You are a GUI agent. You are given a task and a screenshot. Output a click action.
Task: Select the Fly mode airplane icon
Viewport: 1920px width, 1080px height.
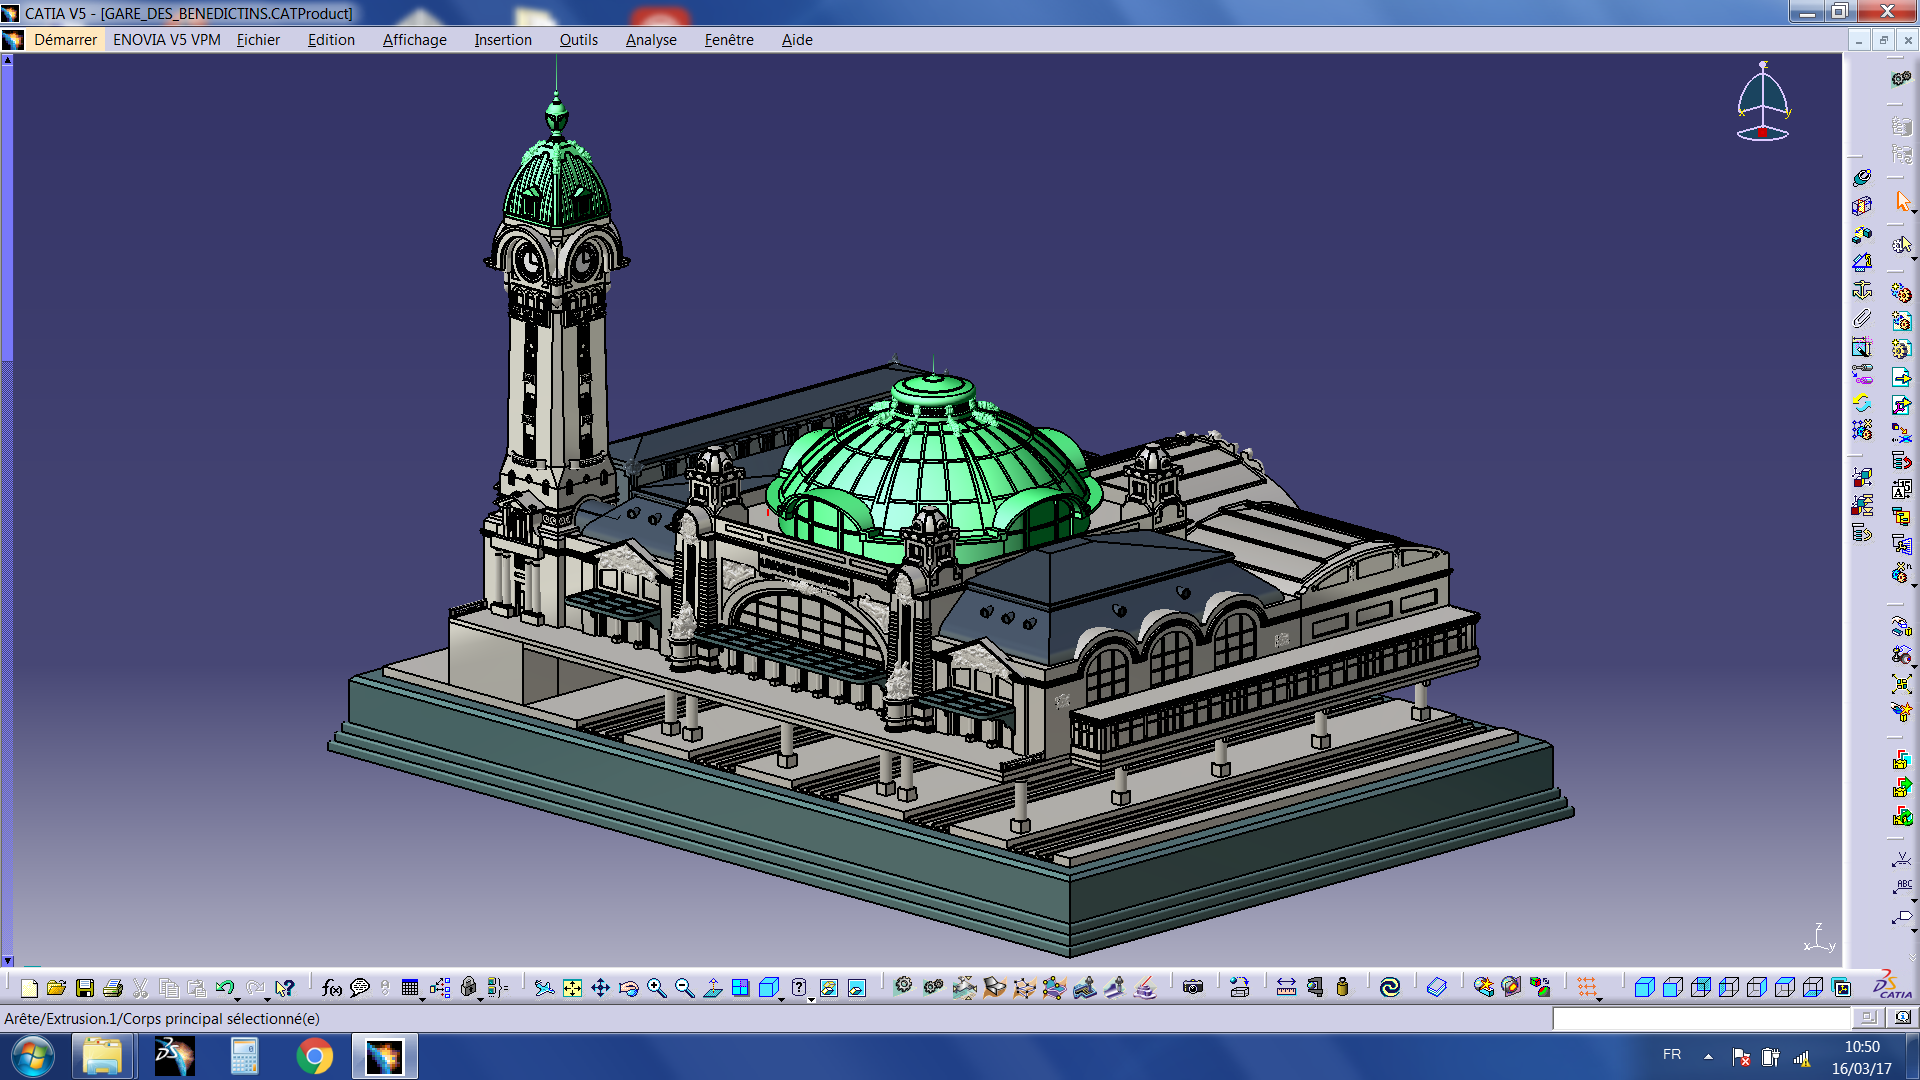[544, 988]
